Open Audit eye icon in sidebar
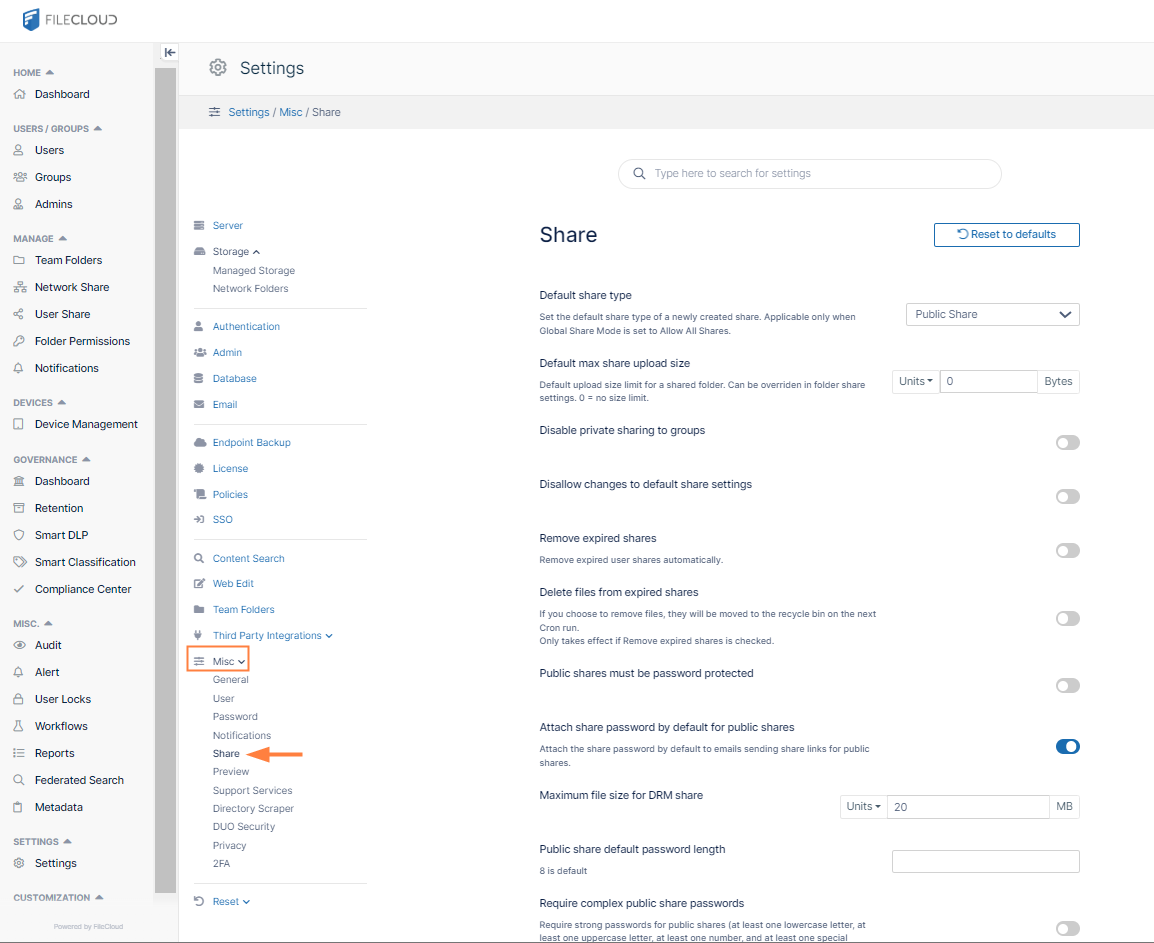 coord(19,645)
